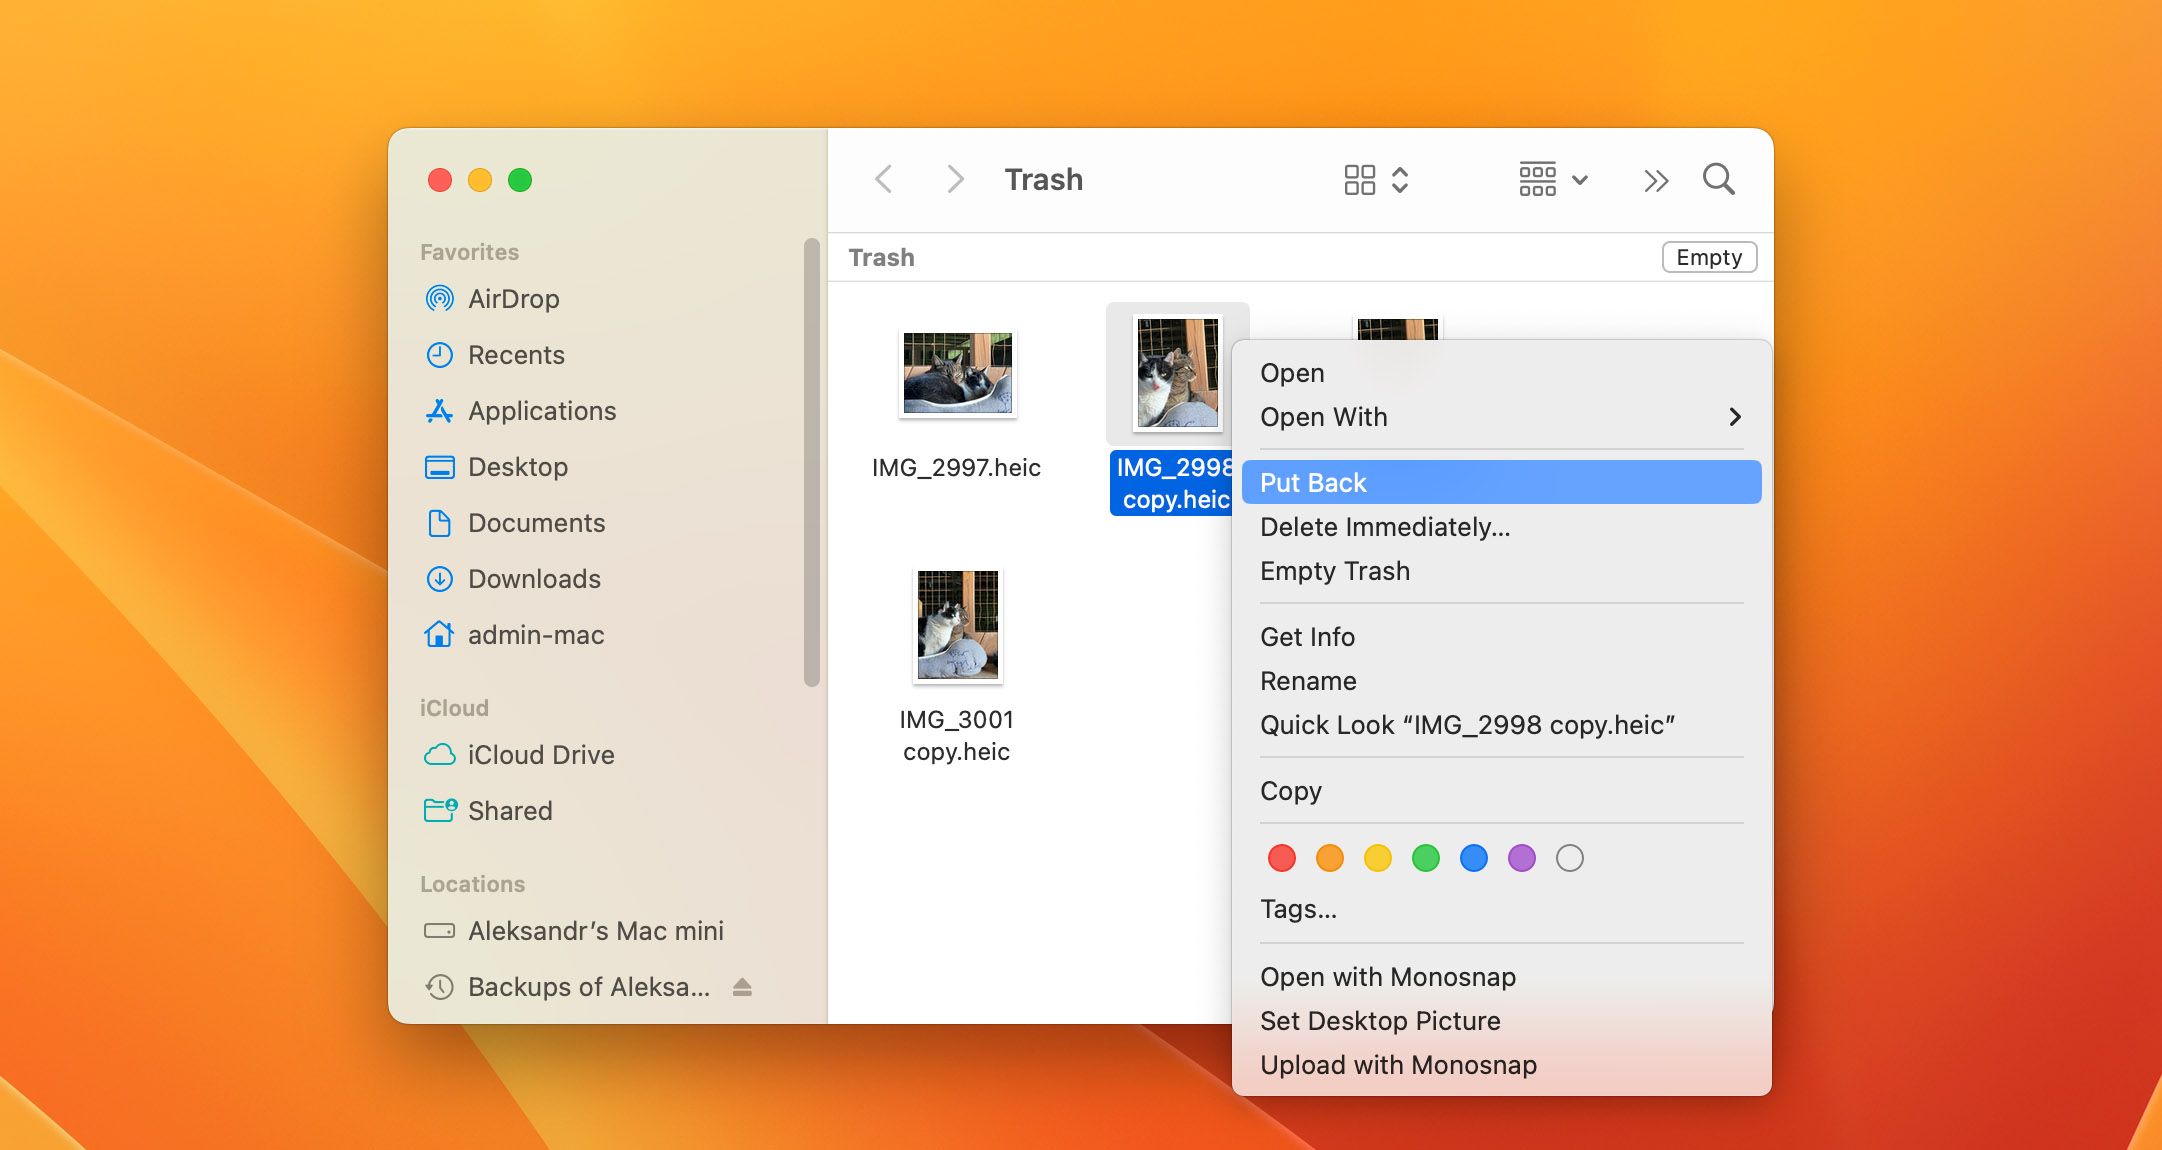Click the Downloads folder icon

(x=440, y=579)
